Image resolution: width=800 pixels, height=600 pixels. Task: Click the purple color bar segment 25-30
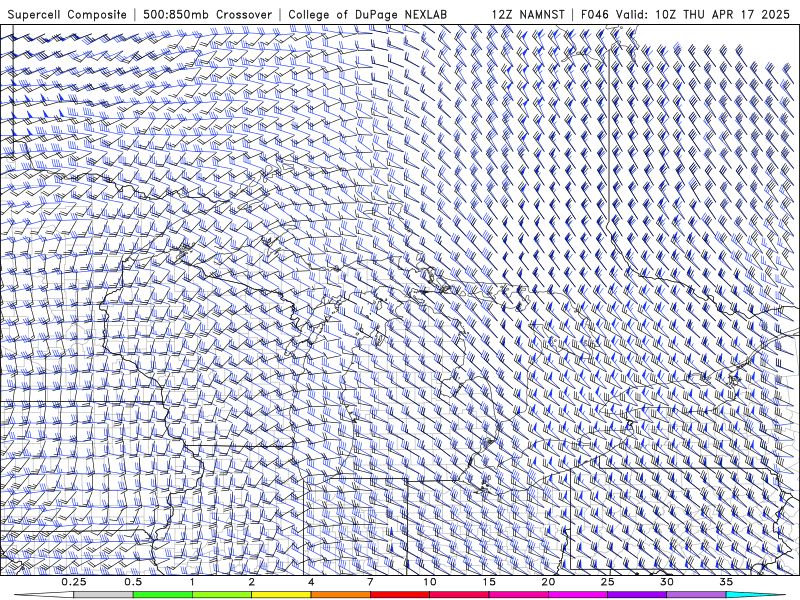pos(637,595)
